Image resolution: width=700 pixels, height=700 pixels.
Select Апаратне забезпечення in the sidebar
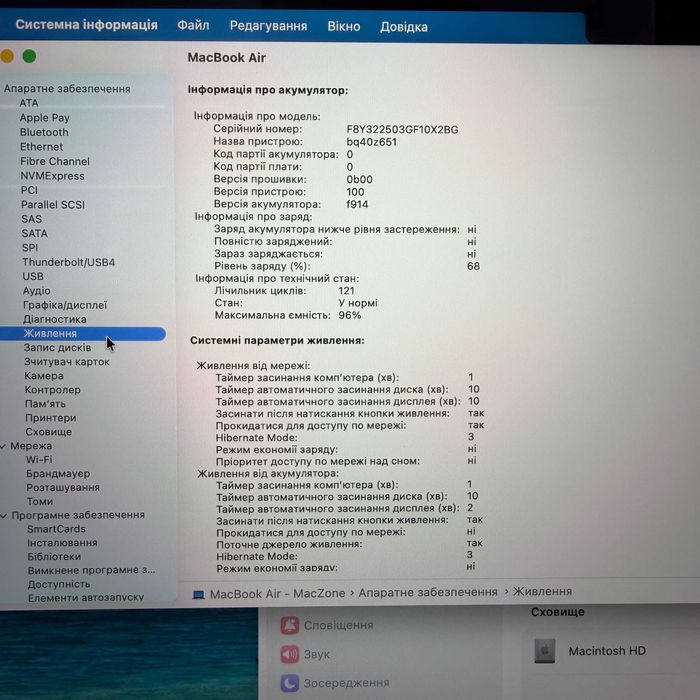pos(67,89)
